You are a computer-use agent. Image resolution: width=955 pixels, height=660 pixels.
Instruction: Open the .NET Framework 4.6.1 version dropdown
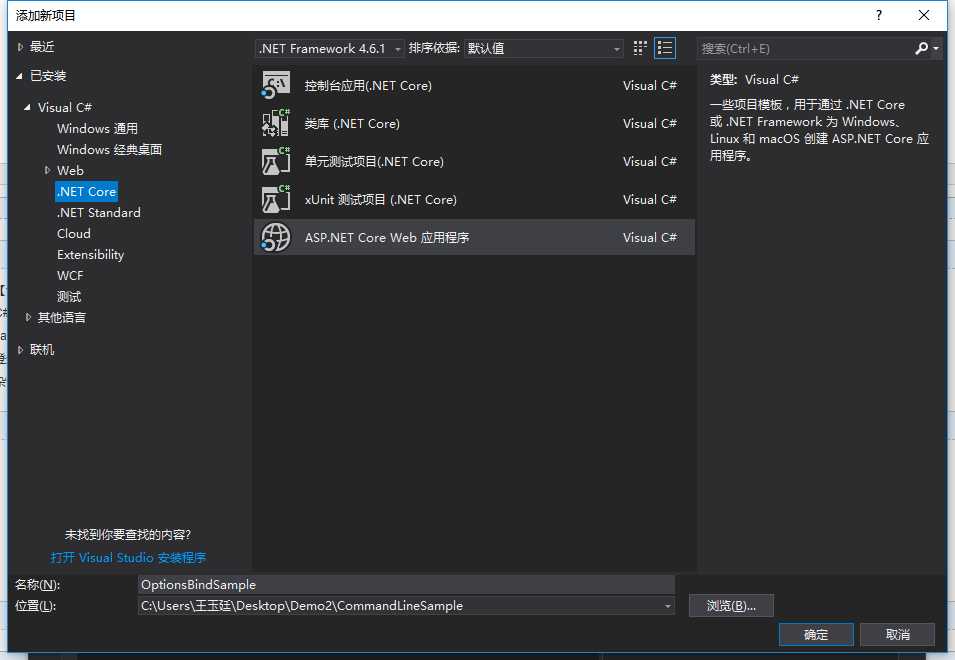(x=329, y=48)
